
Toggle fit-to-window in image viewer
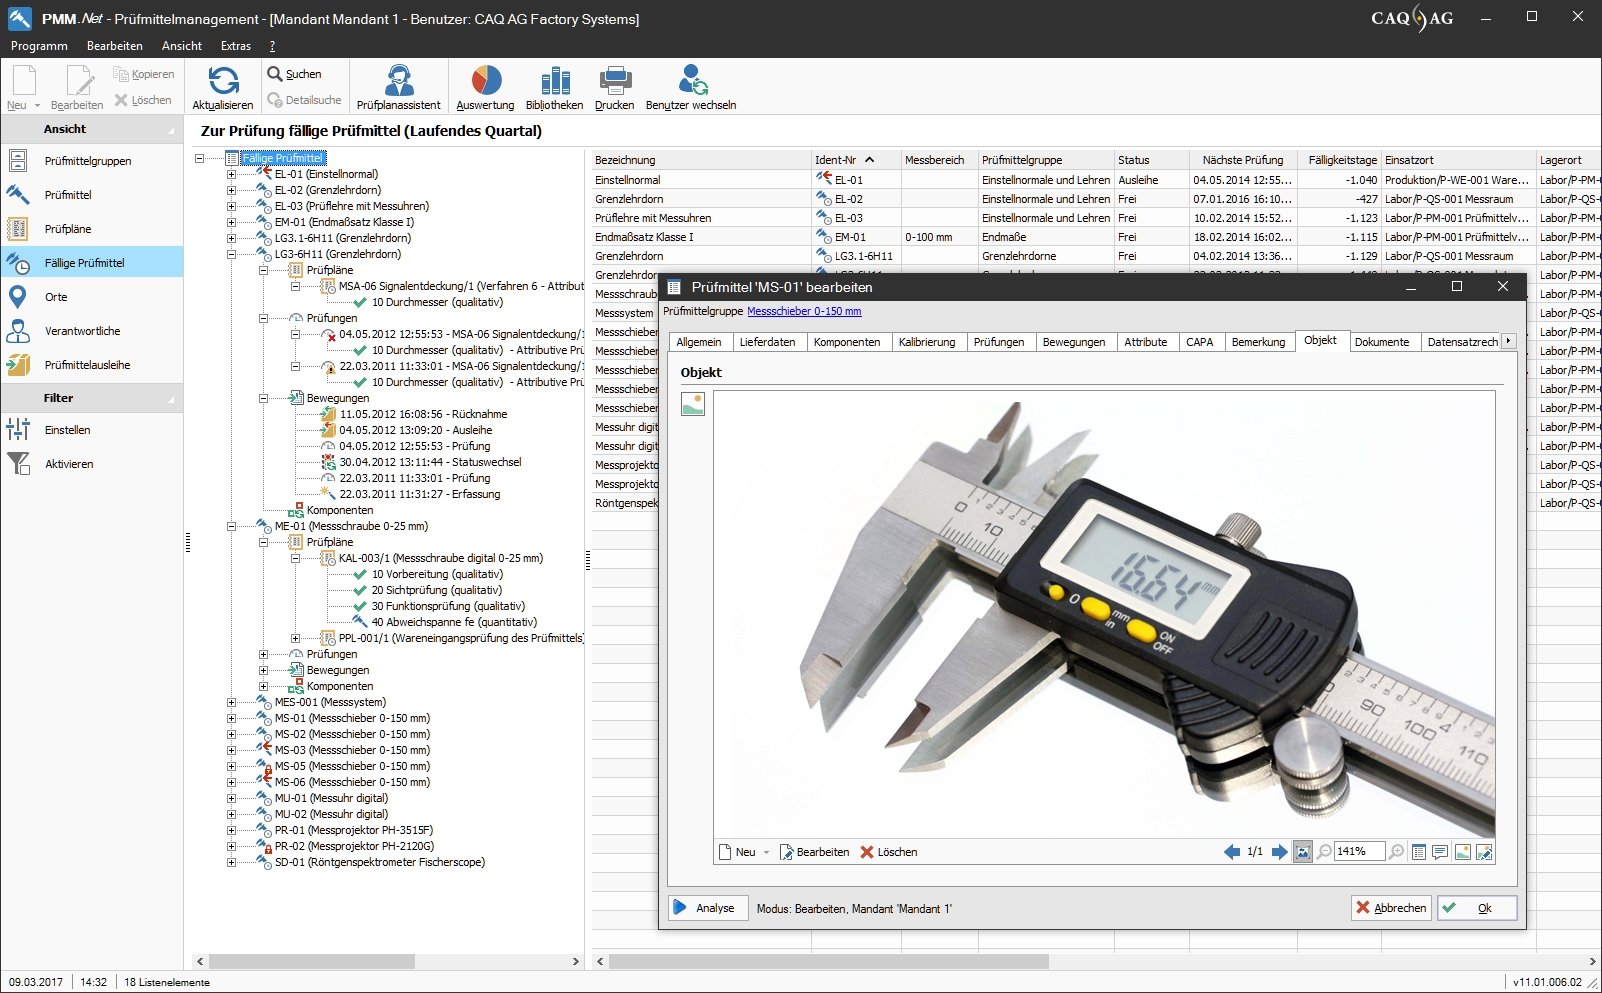tap(1303, 852)
